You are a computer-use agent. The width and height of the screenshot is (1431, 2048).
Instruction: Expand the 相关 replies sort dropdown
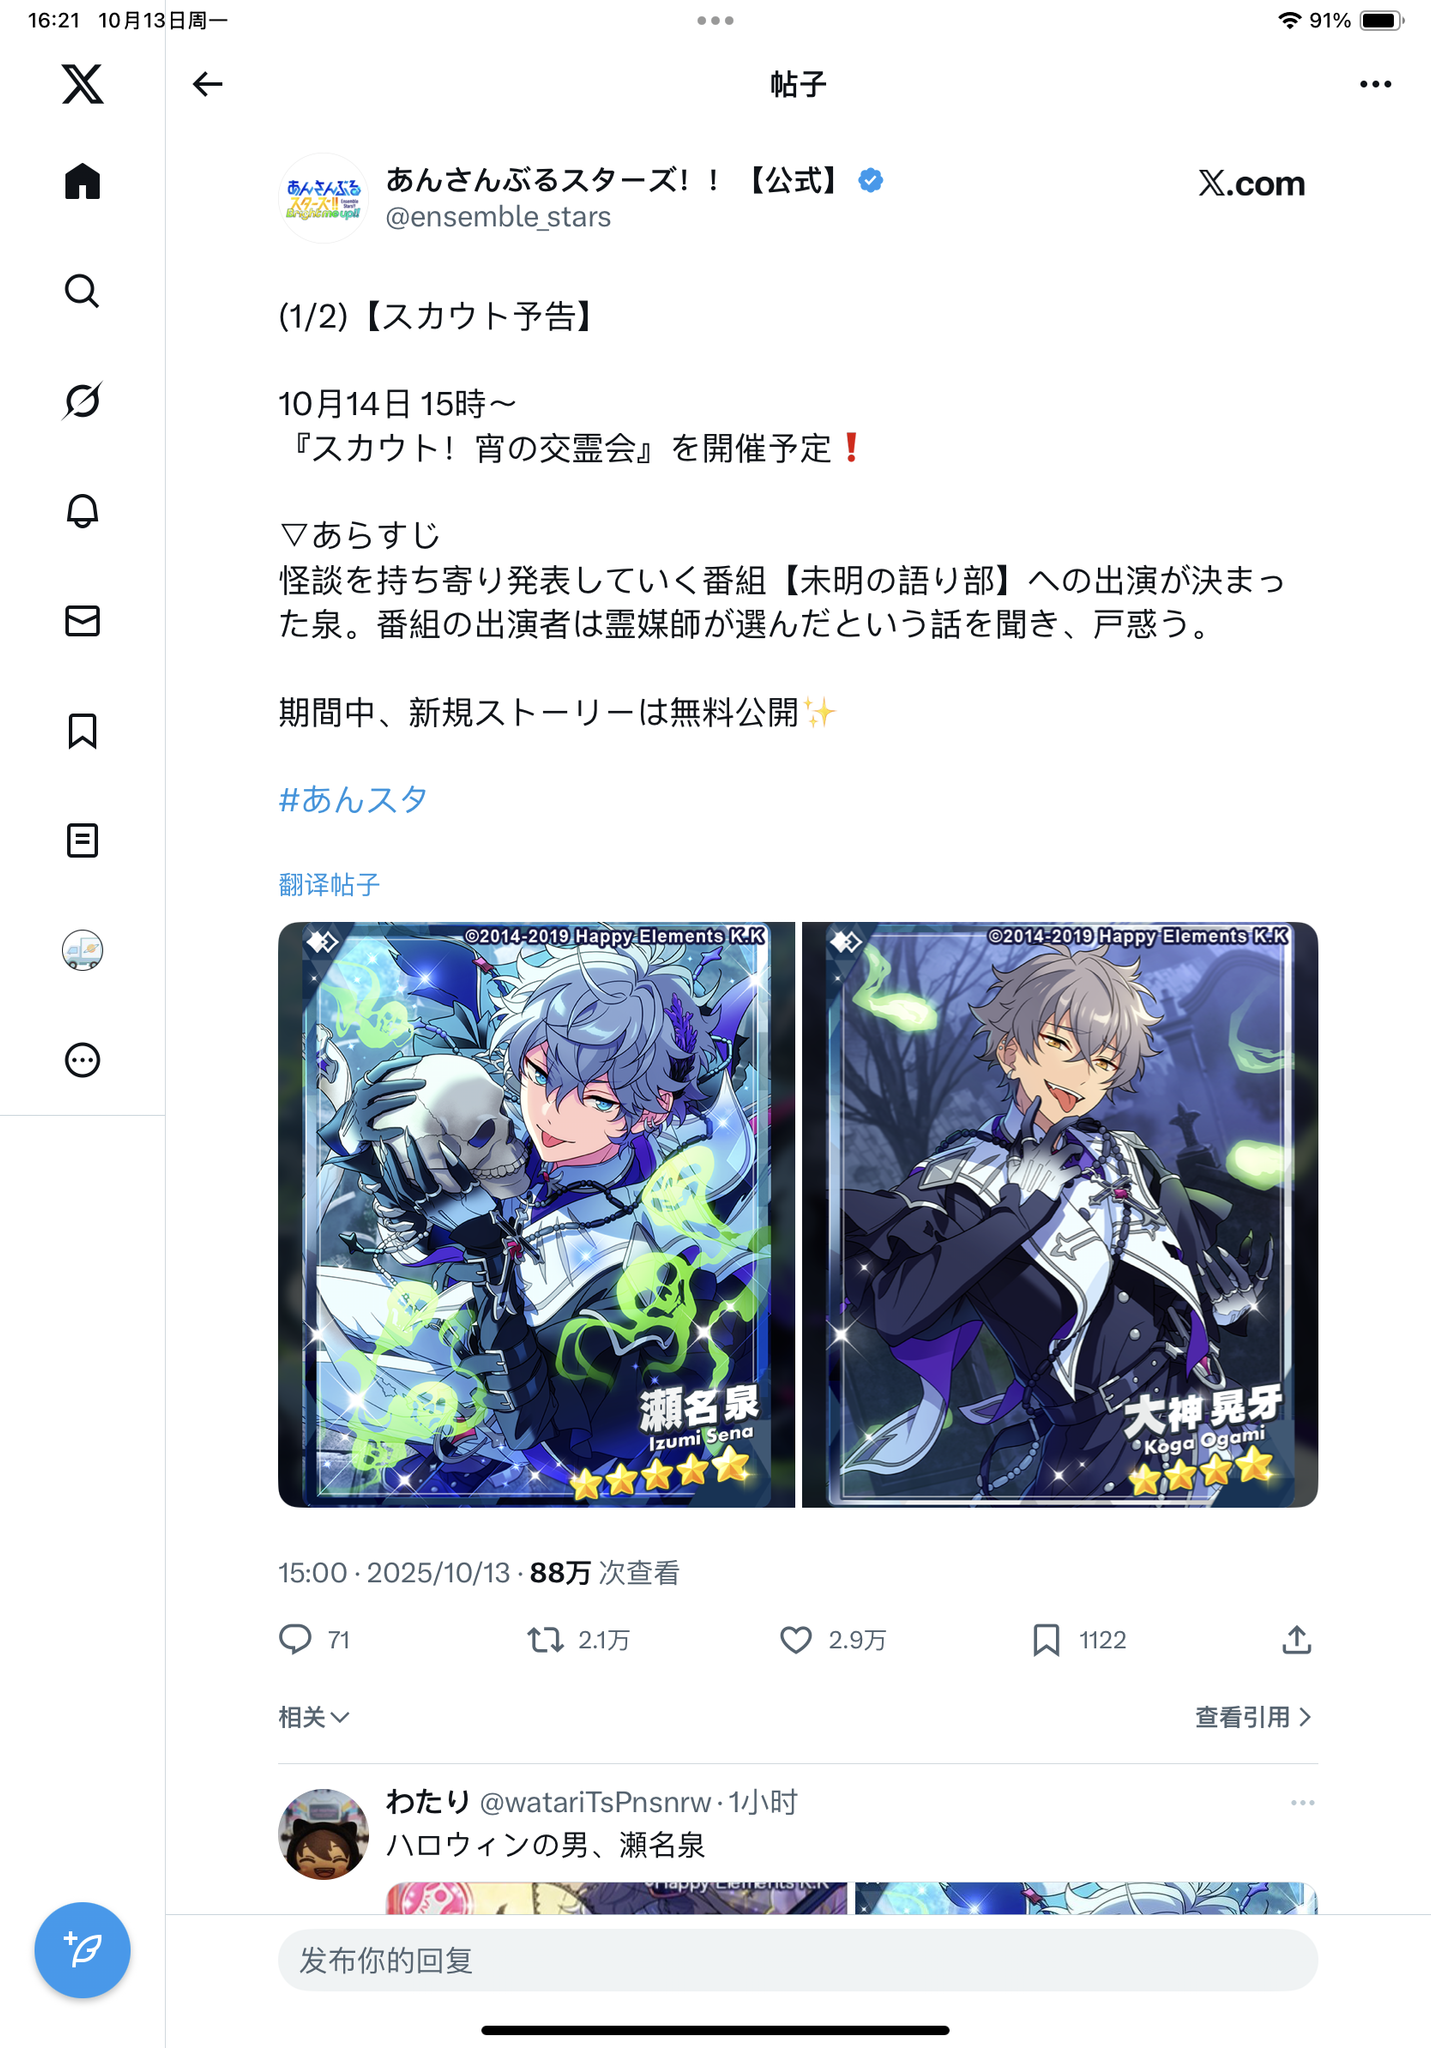(x=313, y=1717)
